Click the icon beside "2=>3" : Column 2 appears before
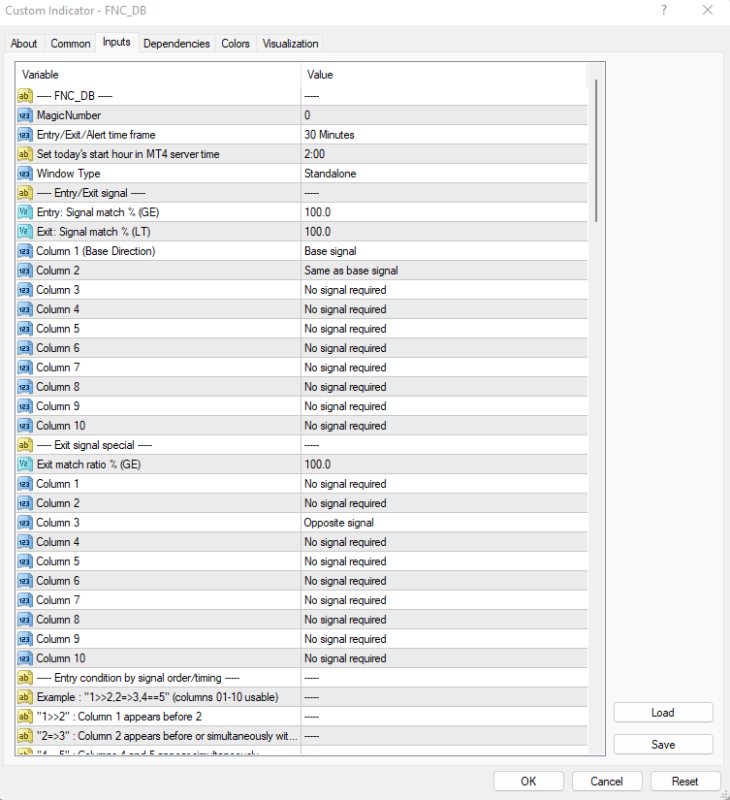This screenshot has width=730, height=800. [x=24, y=736]
